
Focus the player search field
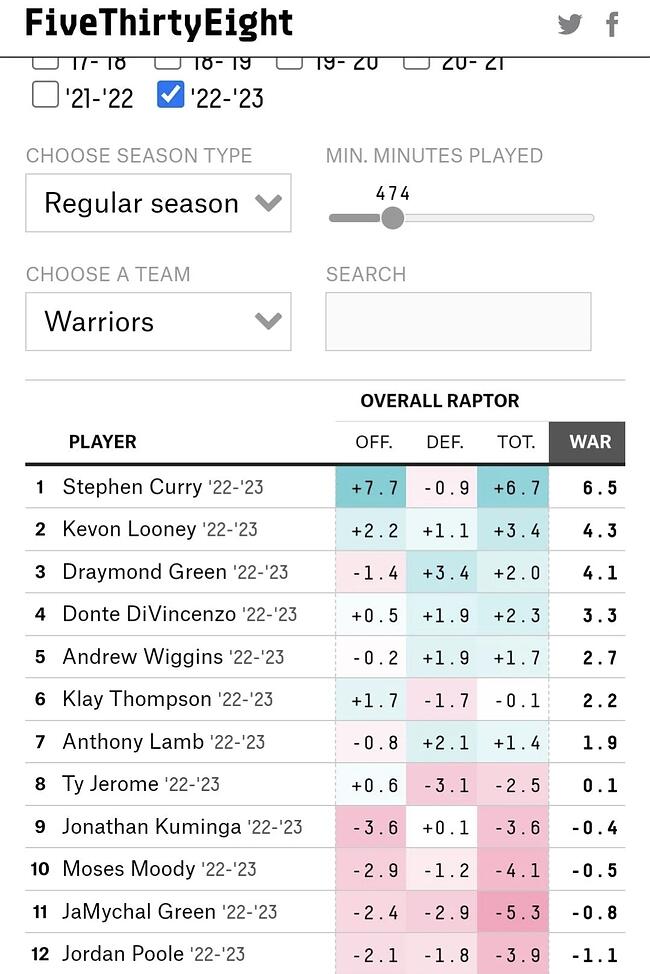(x=458, y=321)
